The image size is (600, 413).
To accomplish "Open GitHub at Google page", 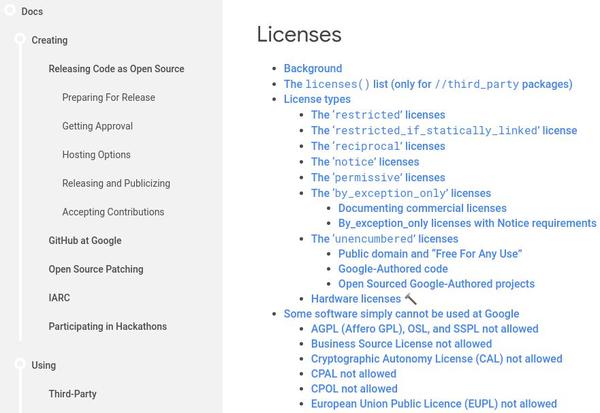I will coord(85,241).
